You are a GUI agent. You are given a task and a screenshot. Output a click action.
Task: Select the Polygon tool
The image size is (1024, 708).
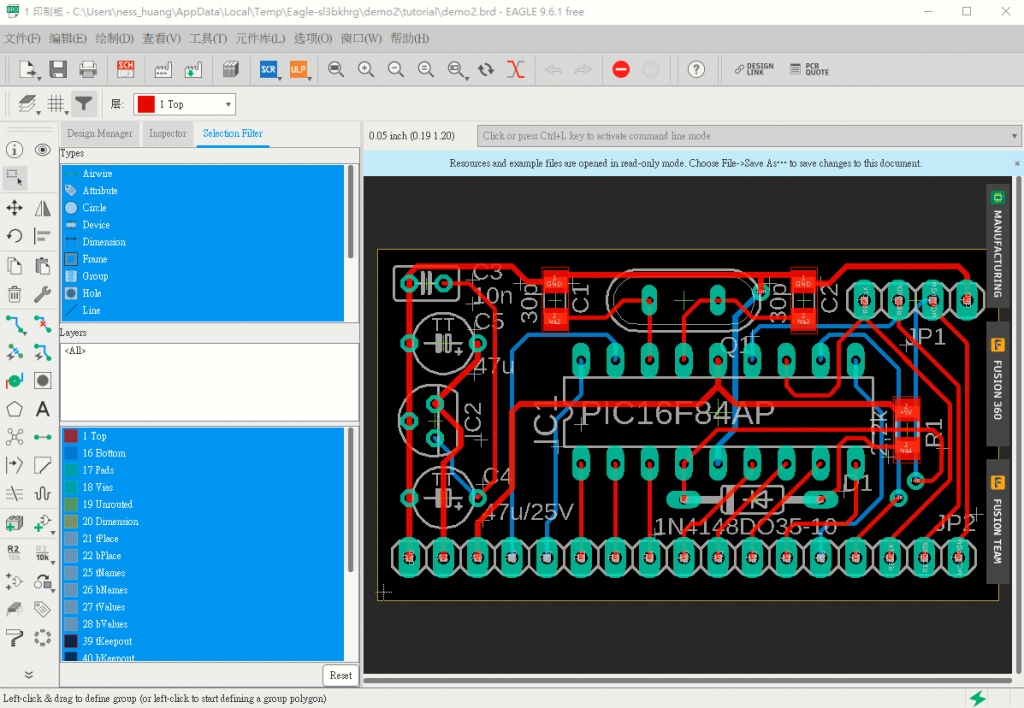coord(15,409)
